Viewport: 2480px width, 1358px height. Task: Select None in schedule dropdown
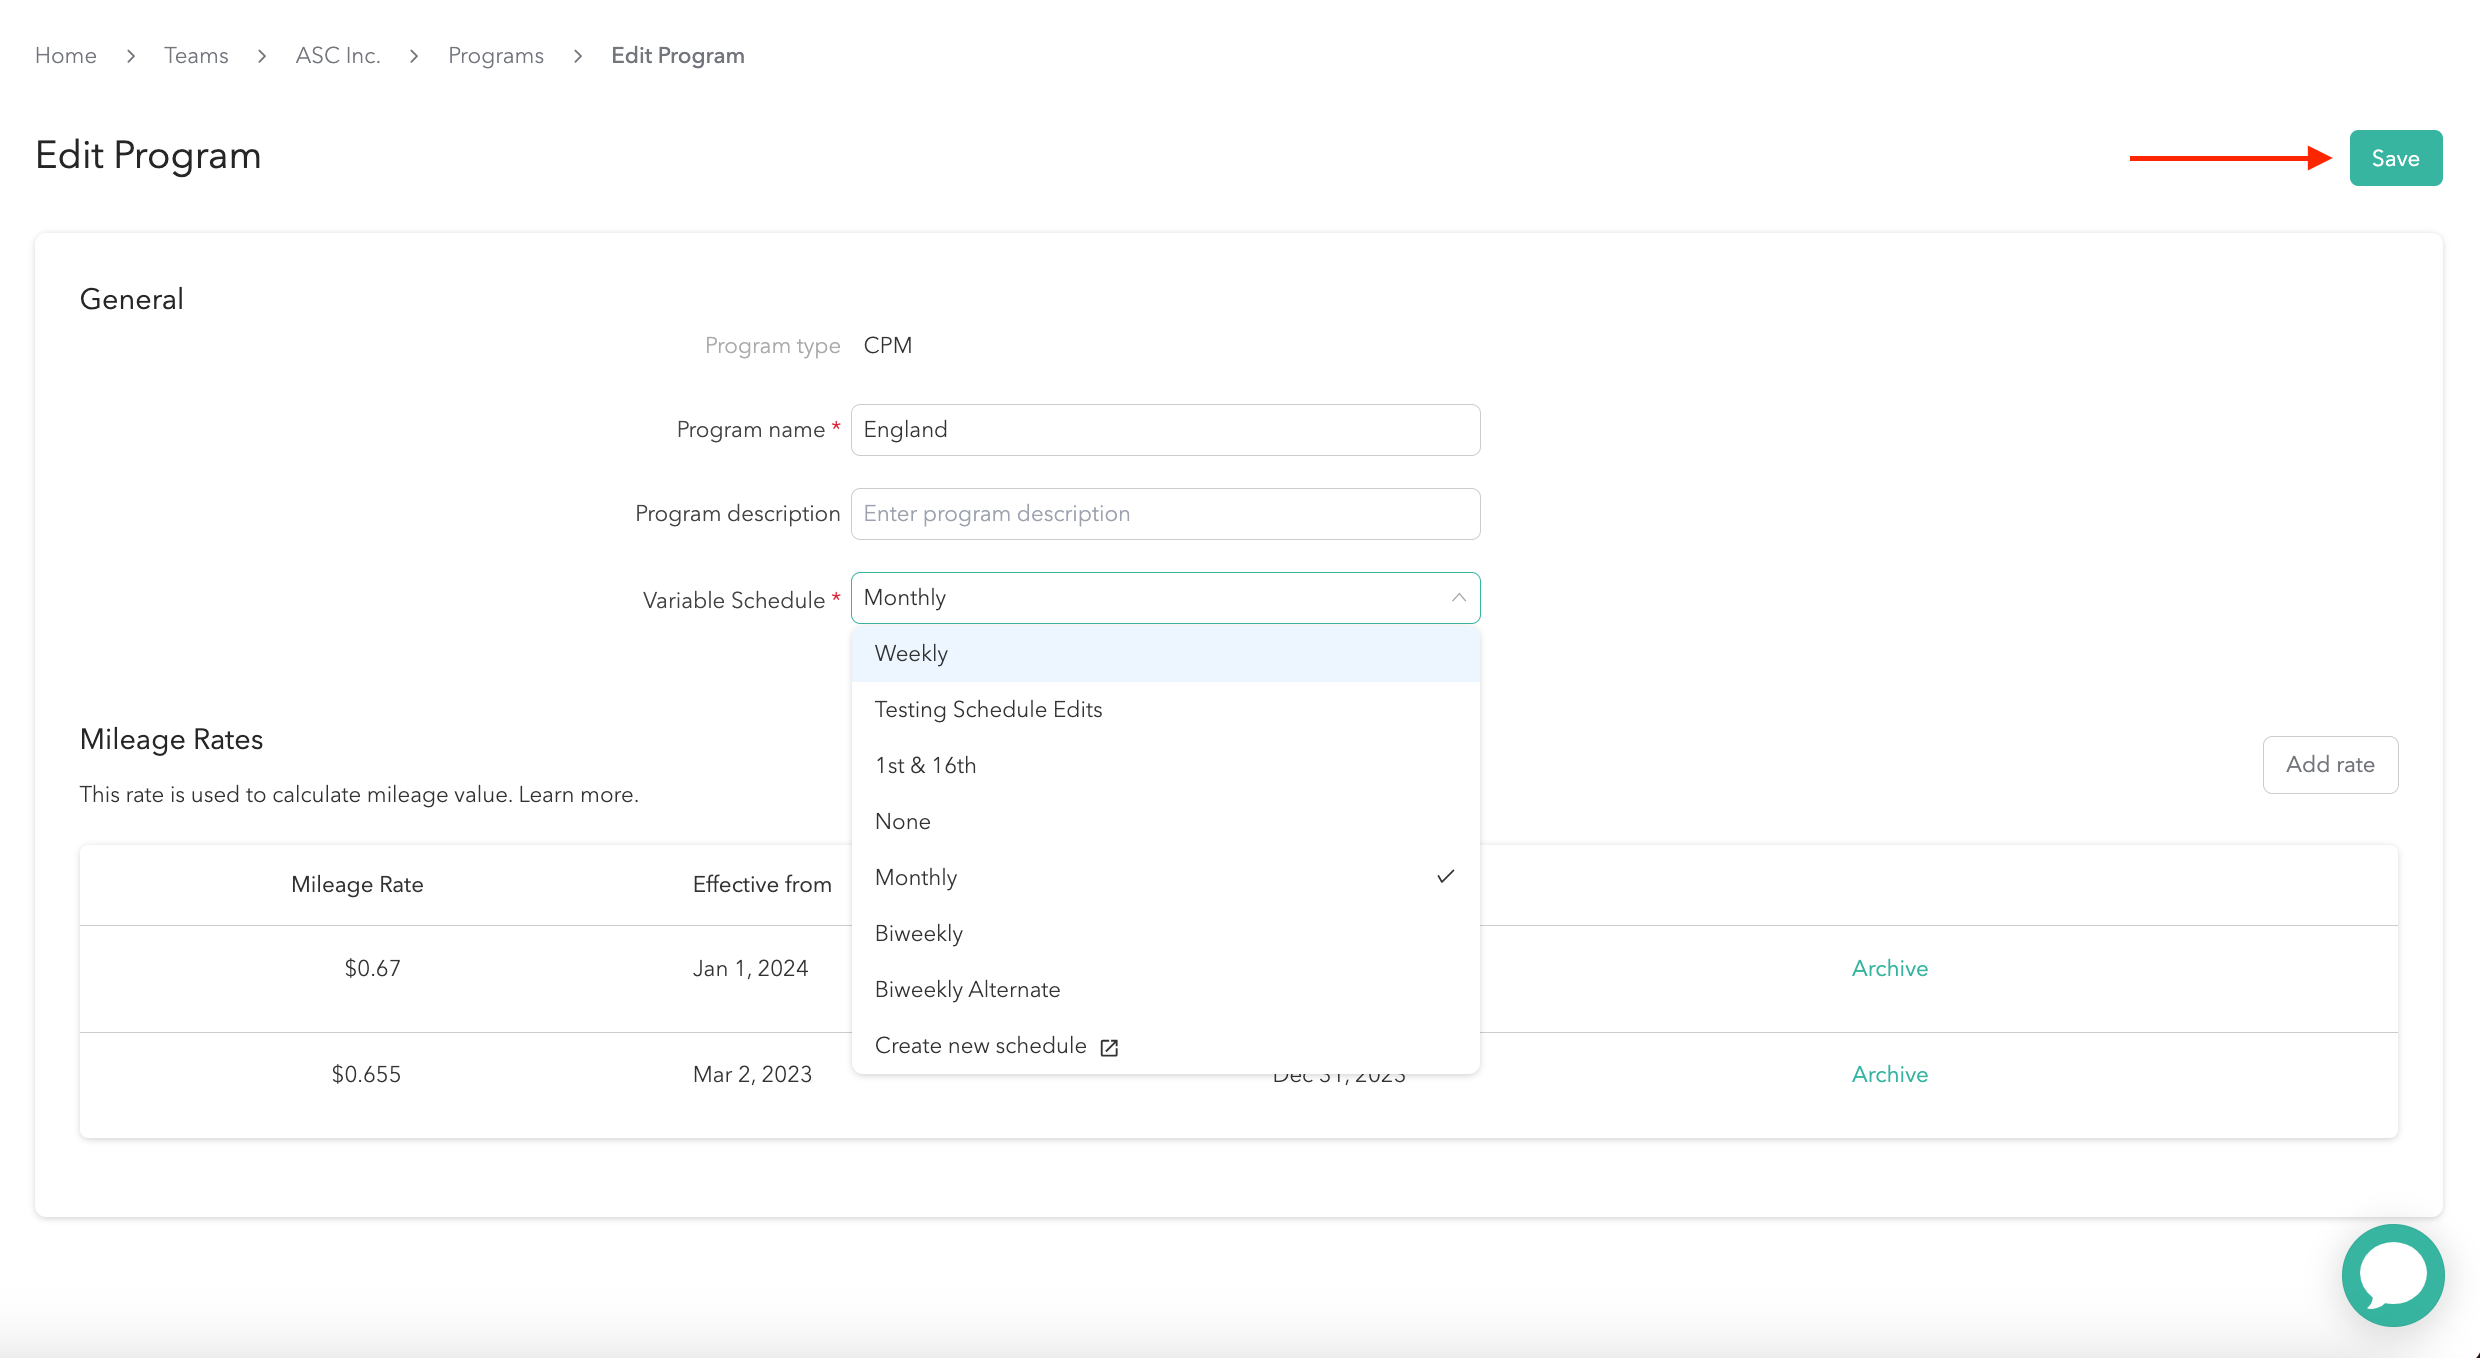pos(902,822)
